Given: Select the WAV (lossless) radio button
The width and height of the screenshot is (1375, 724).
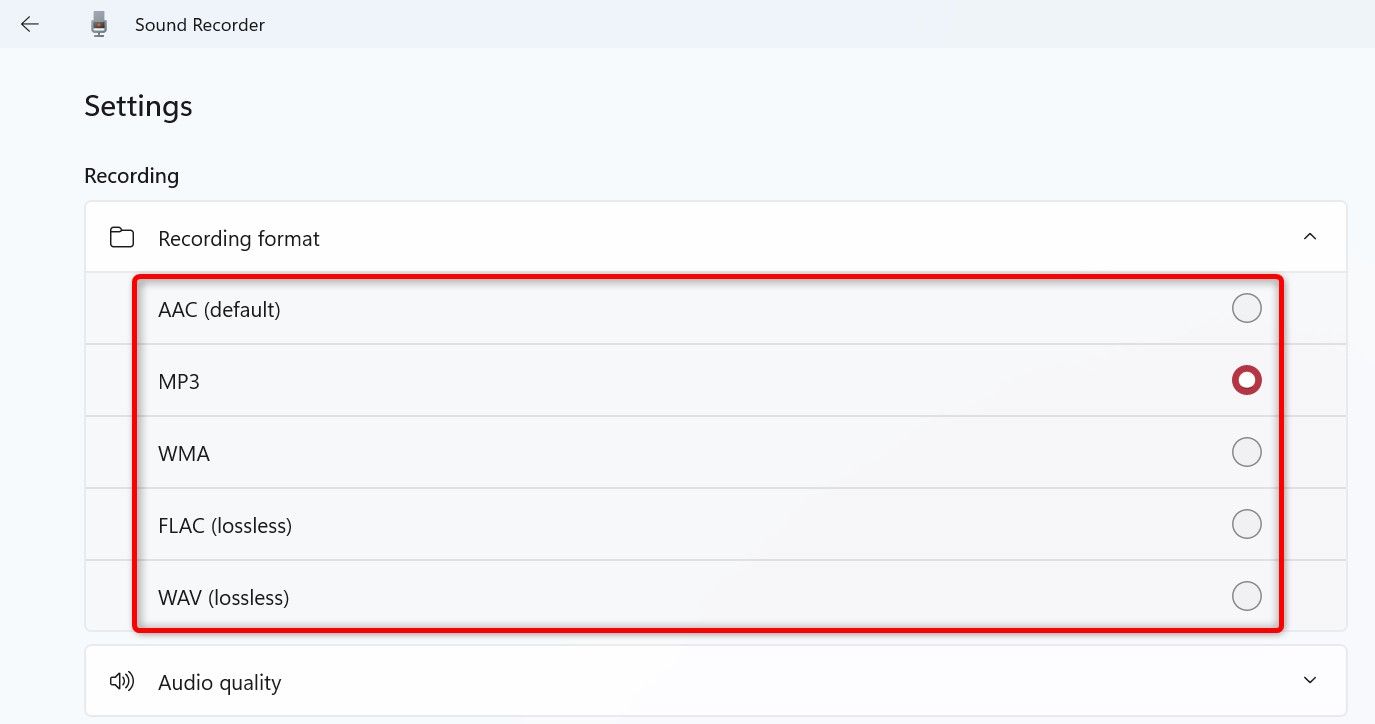Looking at the screenshot, I should pyautogui.click(x=1246, y=596).
